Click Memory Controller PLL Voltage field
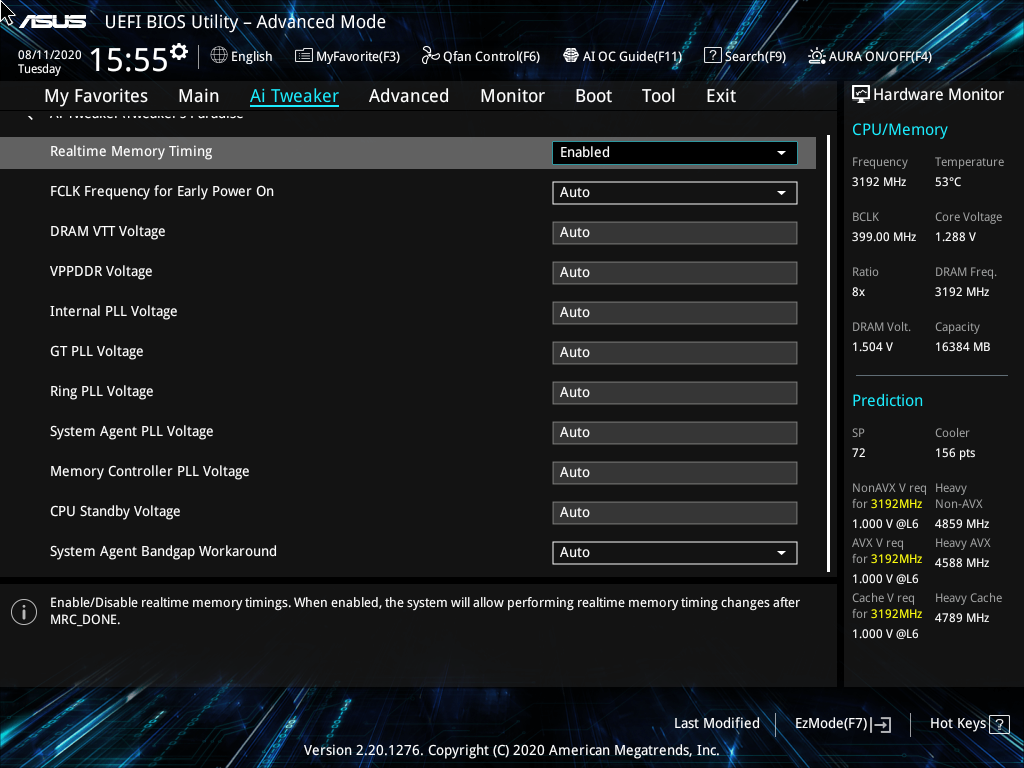 (x=675, y=472)
